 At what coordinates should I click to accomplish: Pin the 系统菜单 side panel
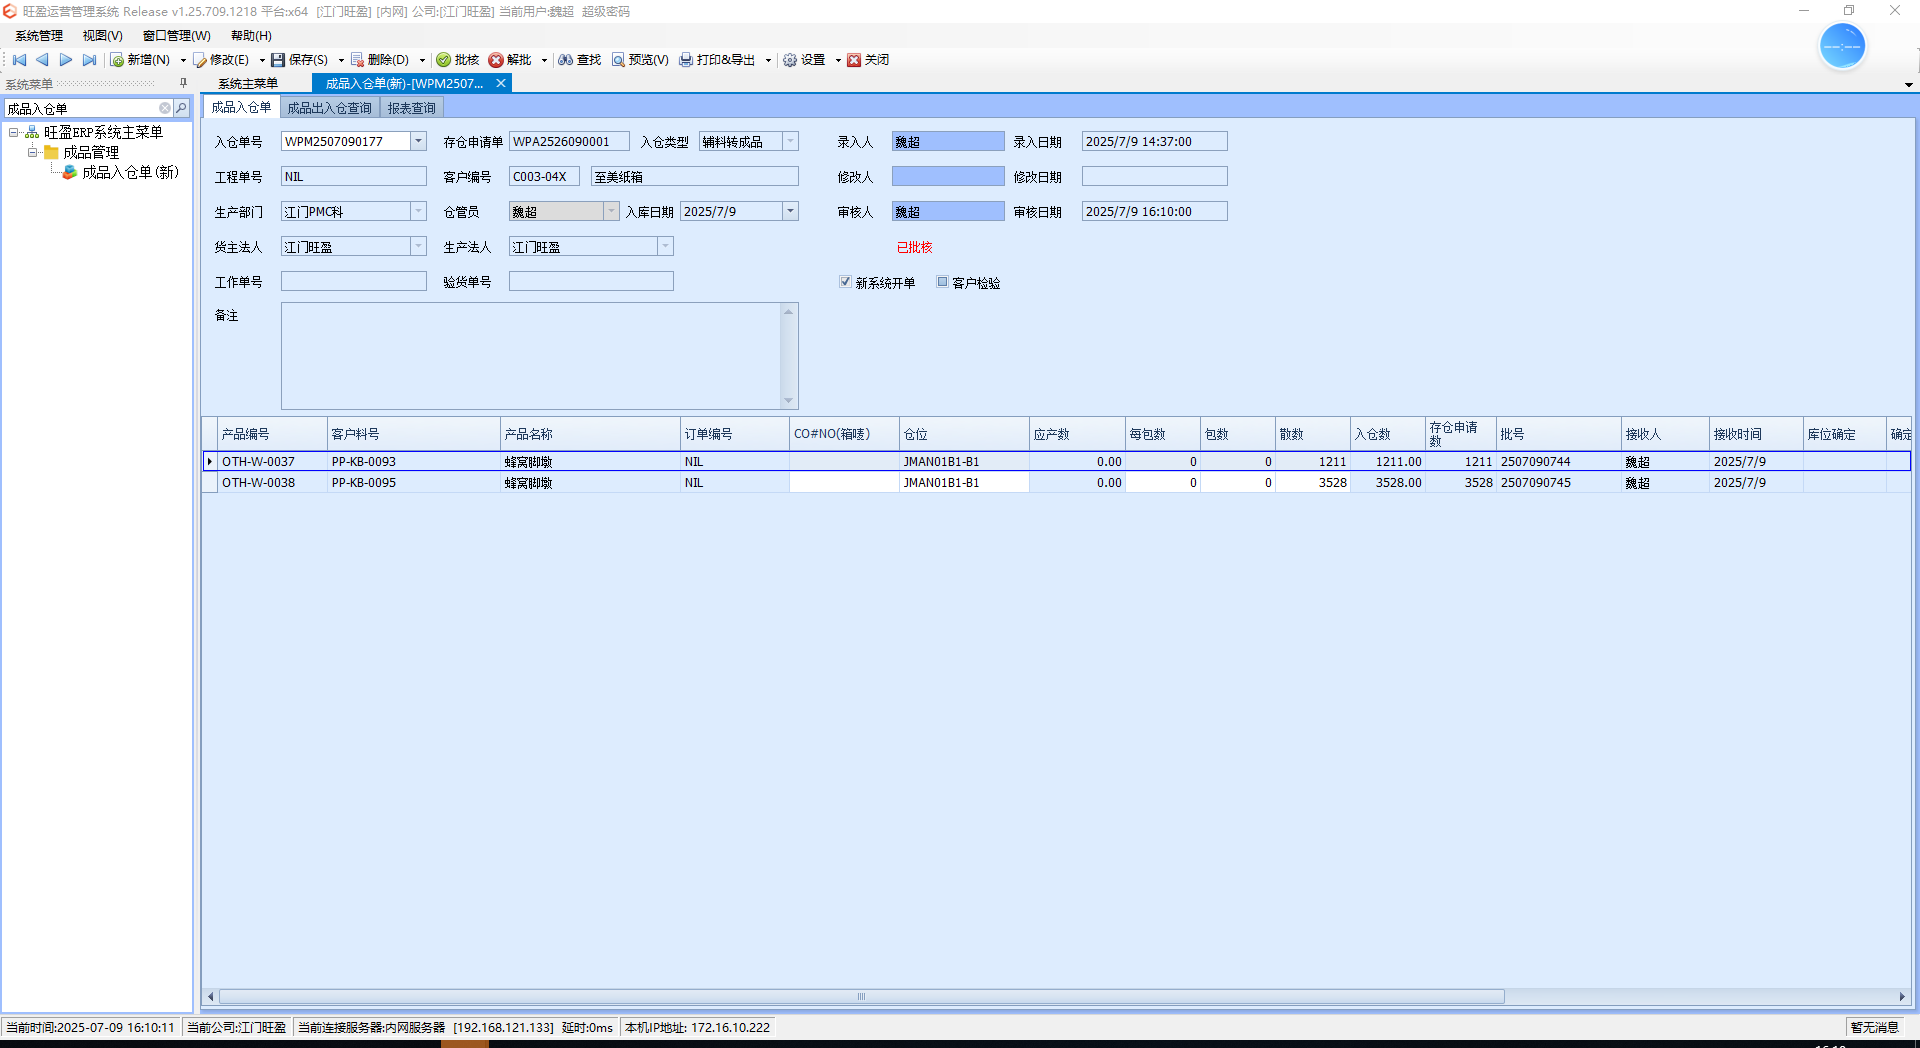click(183, 83)
